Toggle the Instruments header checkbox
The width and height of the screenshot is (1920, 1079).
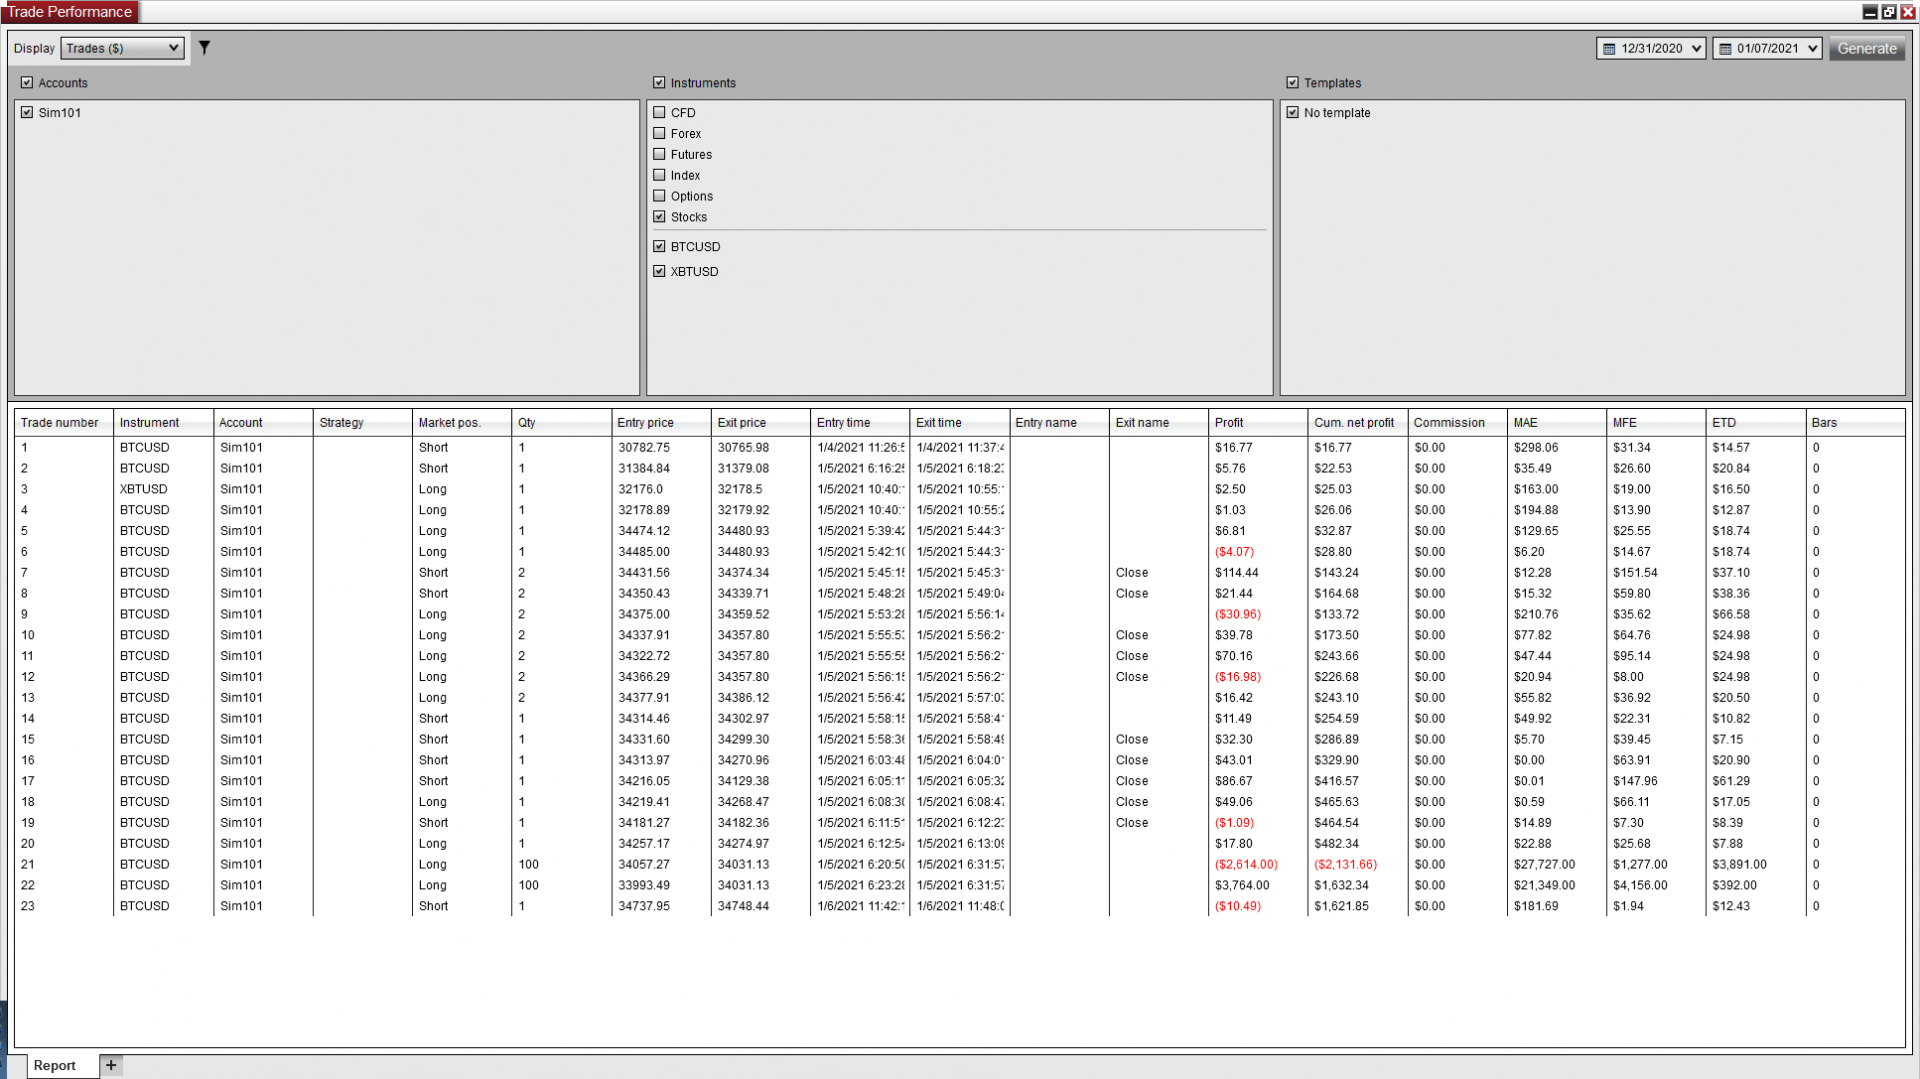click(x=659, y=83)
